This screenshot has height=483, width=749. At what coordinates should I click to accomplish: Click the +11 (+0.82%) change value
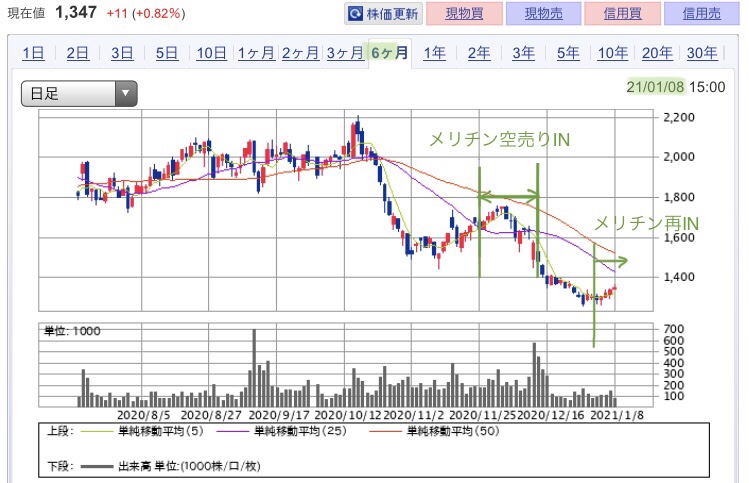tap(146, 13)
